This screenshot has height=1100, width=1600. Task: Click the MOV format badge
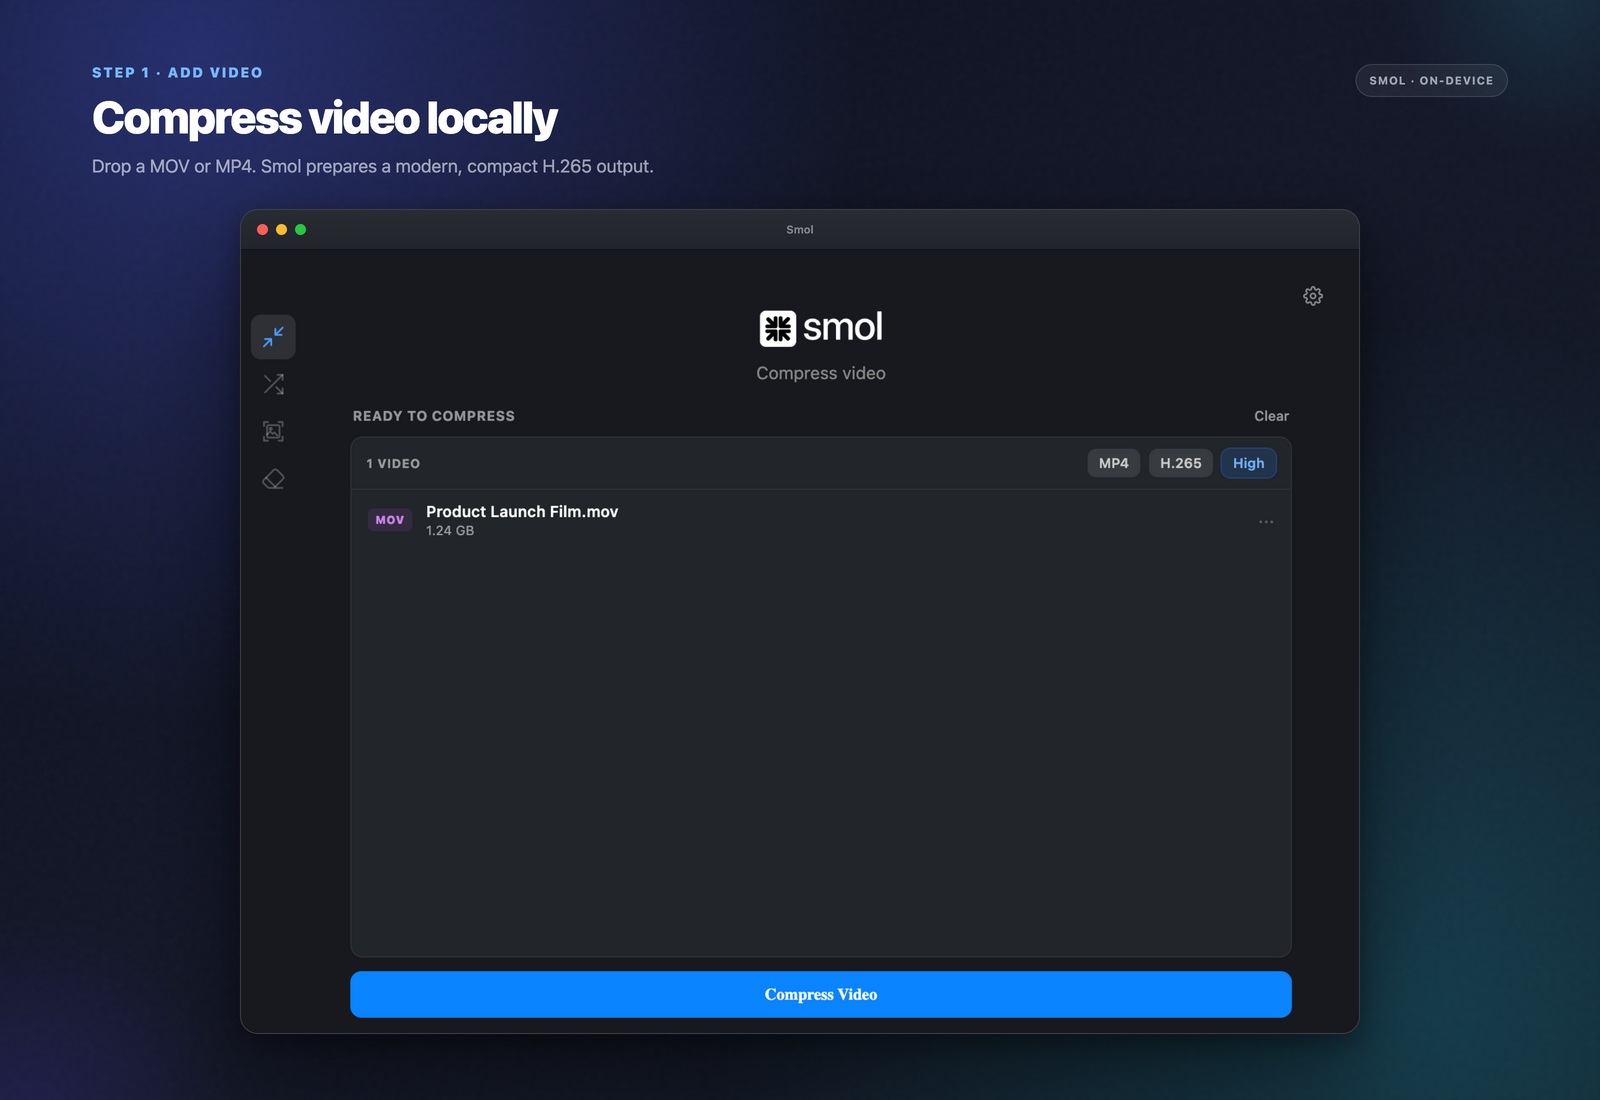pos(390,520)
